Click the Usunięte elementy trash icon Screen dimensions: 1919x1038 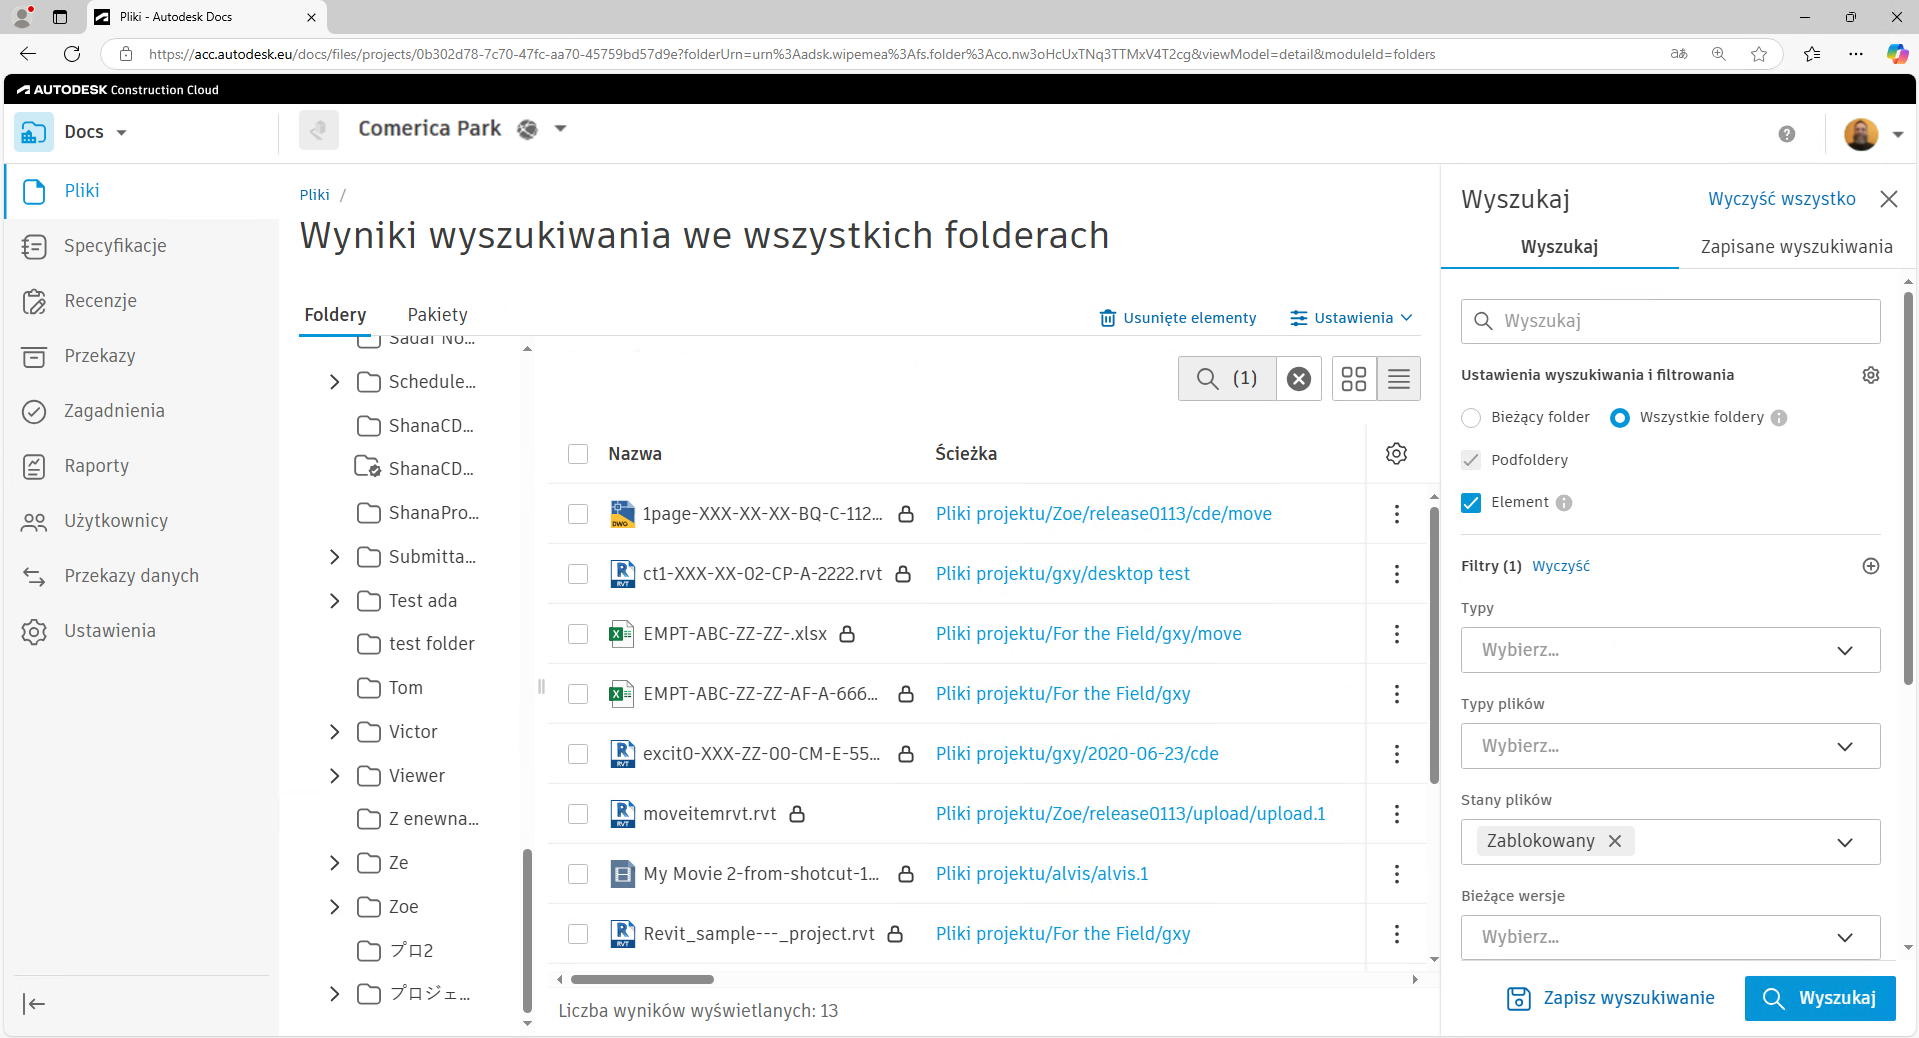point(1107,318)
